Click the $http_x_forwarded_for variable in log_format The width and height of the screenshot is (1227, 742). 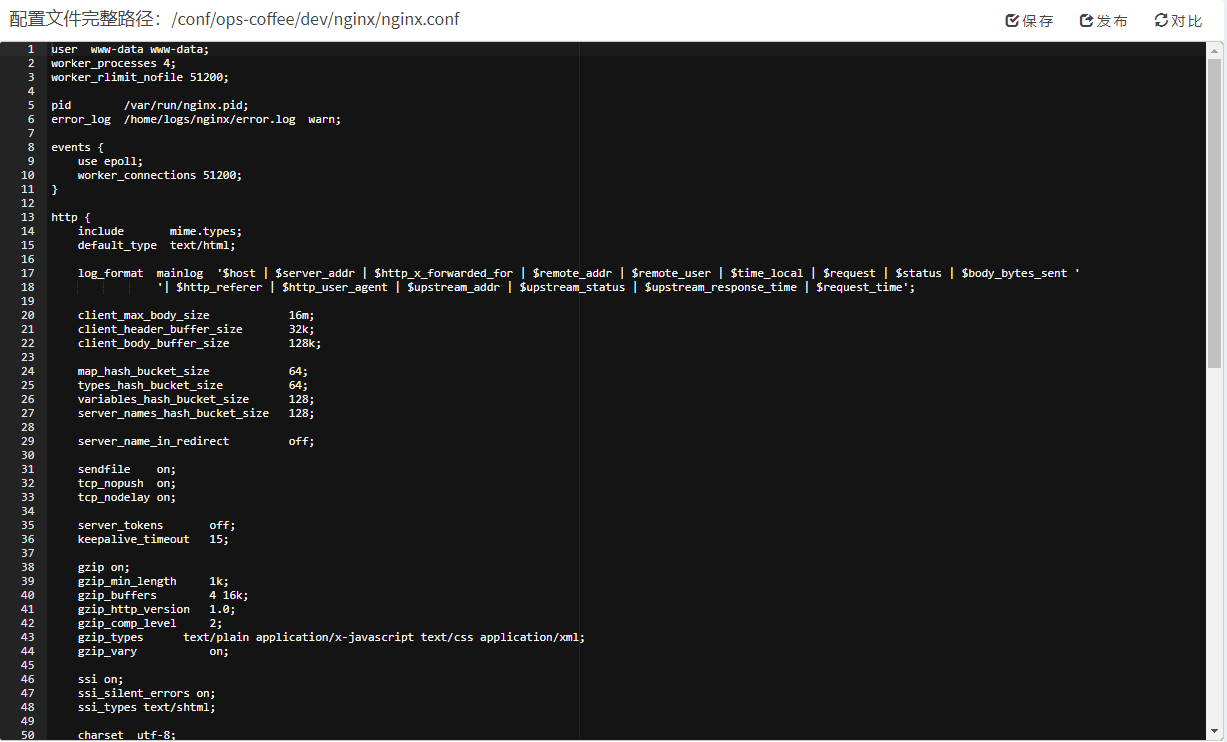[443, 273]
